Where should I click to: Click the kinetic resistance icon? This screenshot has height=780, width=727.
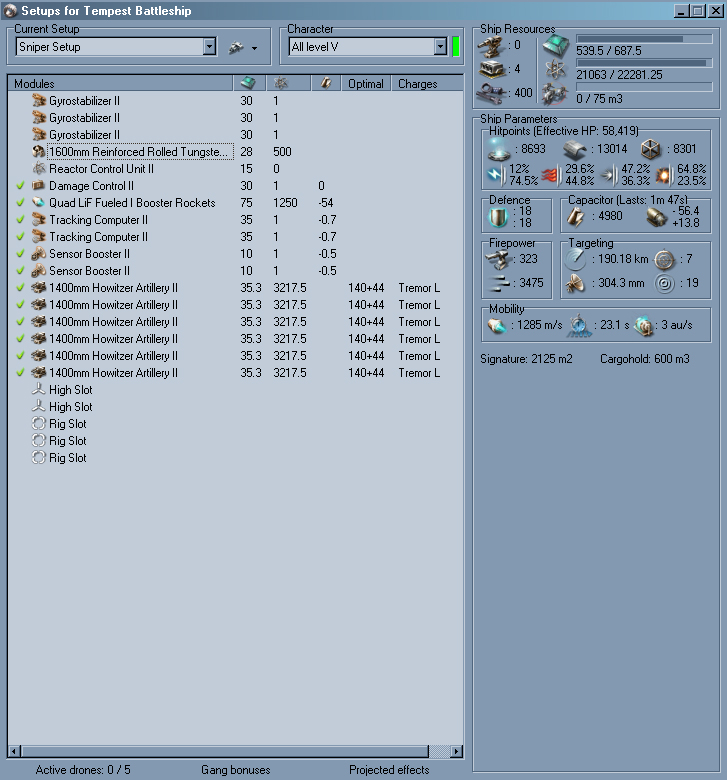coord(609,175)
